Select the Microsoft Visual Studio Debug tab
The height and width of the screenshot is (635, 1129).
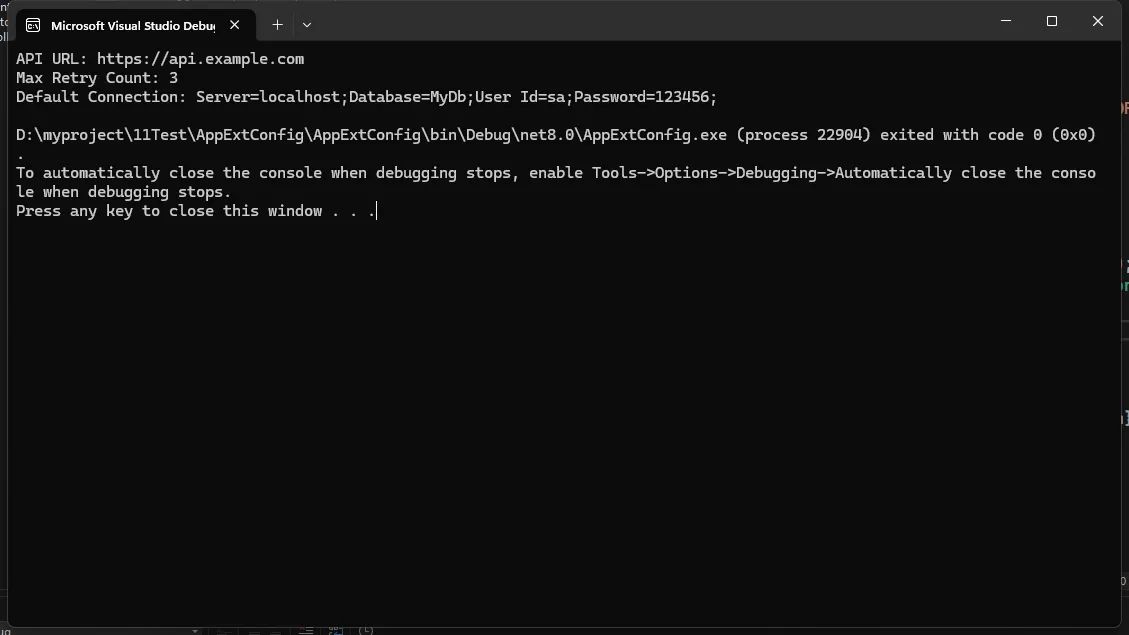[134, 25]
